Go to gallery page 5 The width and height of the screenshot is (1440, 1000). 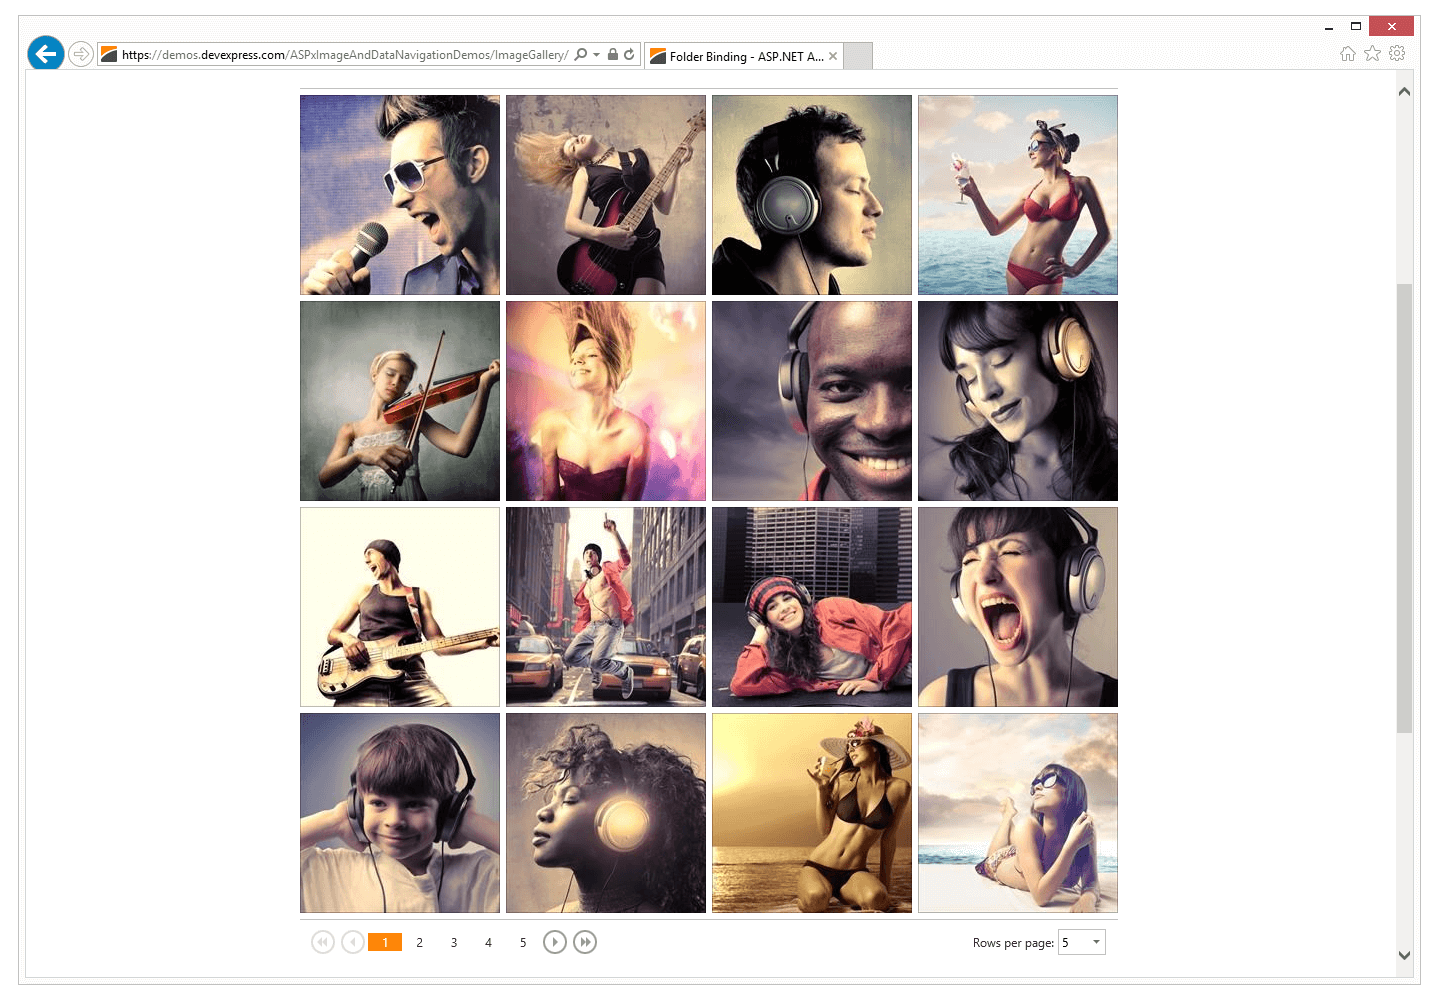[x=523, y=941]
